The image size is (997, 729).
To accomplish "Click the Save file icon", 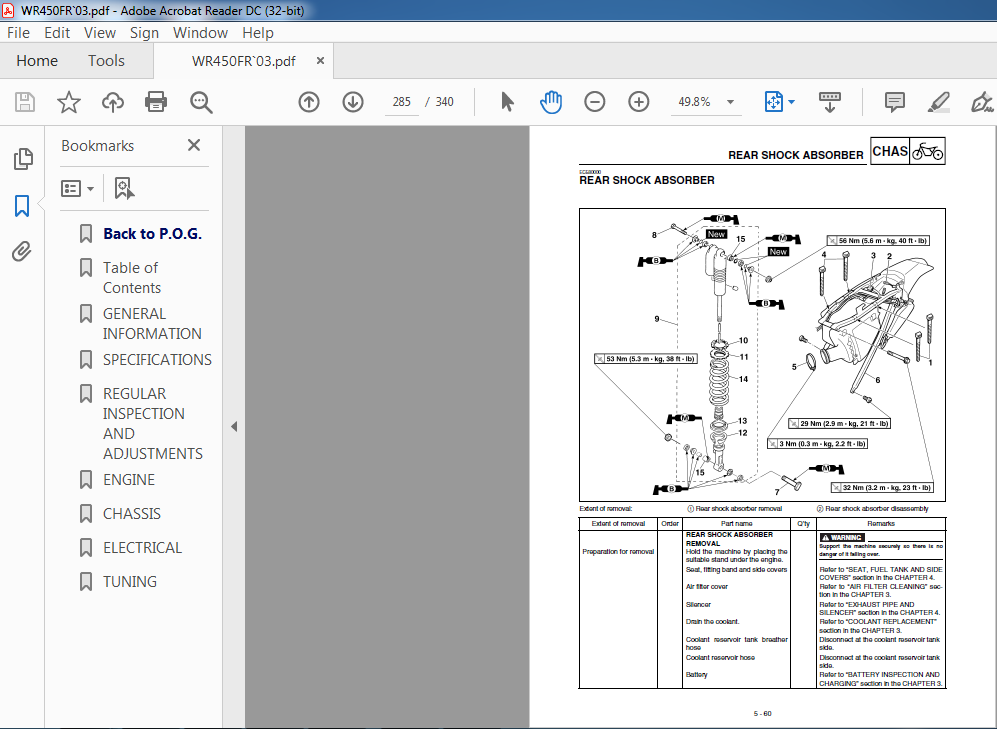I will coord(25,102).
